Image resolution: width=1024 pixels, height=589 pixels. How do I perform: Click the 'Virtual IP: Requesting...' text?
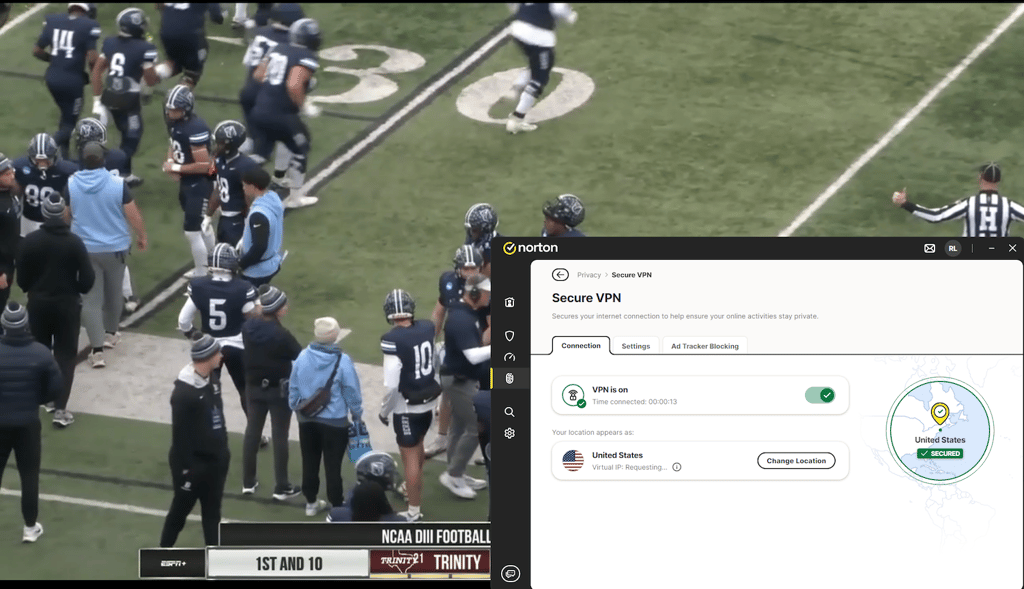[630, 467]
